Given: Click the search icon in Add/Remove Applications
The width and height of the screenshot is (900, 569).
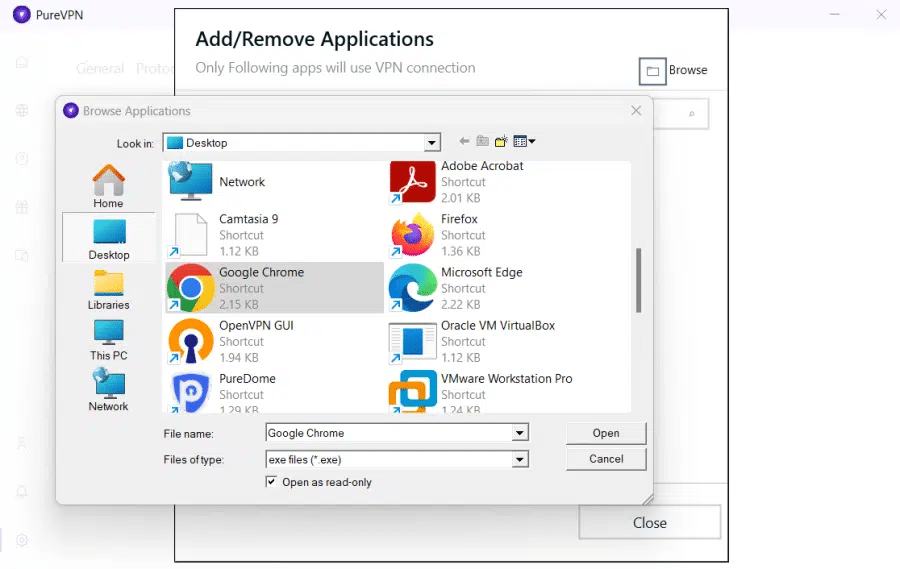Looking at the screenshot, I should click(692, 114).
